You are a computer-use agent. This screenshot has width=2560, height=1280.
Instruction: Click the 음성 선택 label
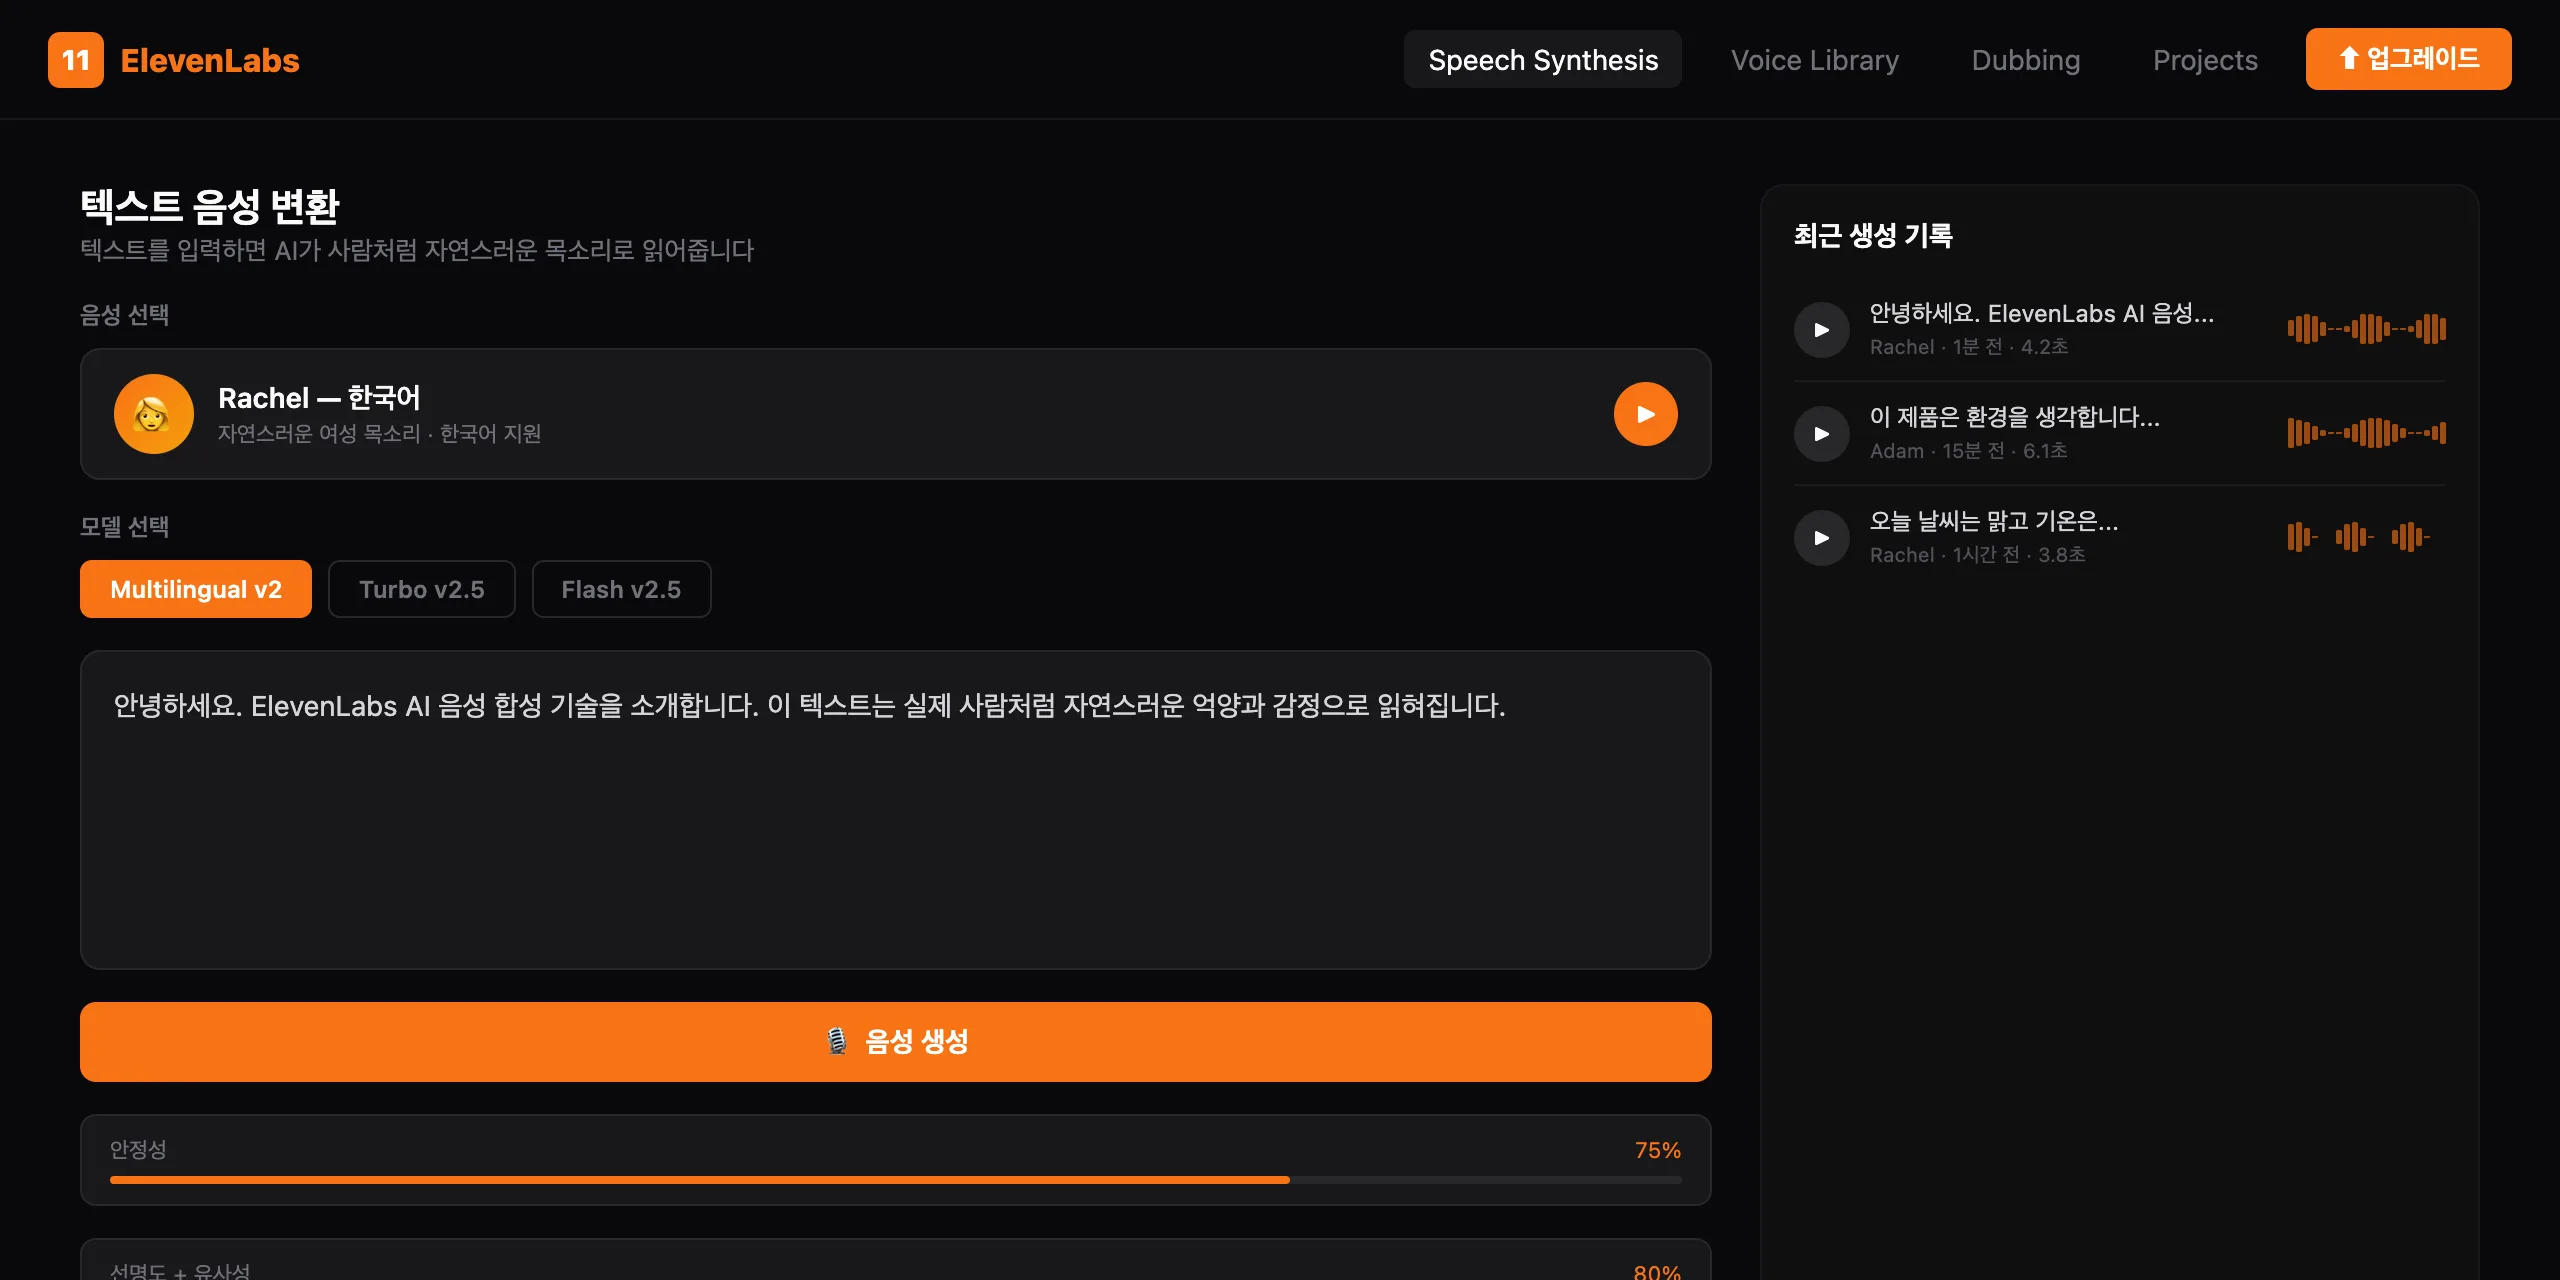point(125,315)
